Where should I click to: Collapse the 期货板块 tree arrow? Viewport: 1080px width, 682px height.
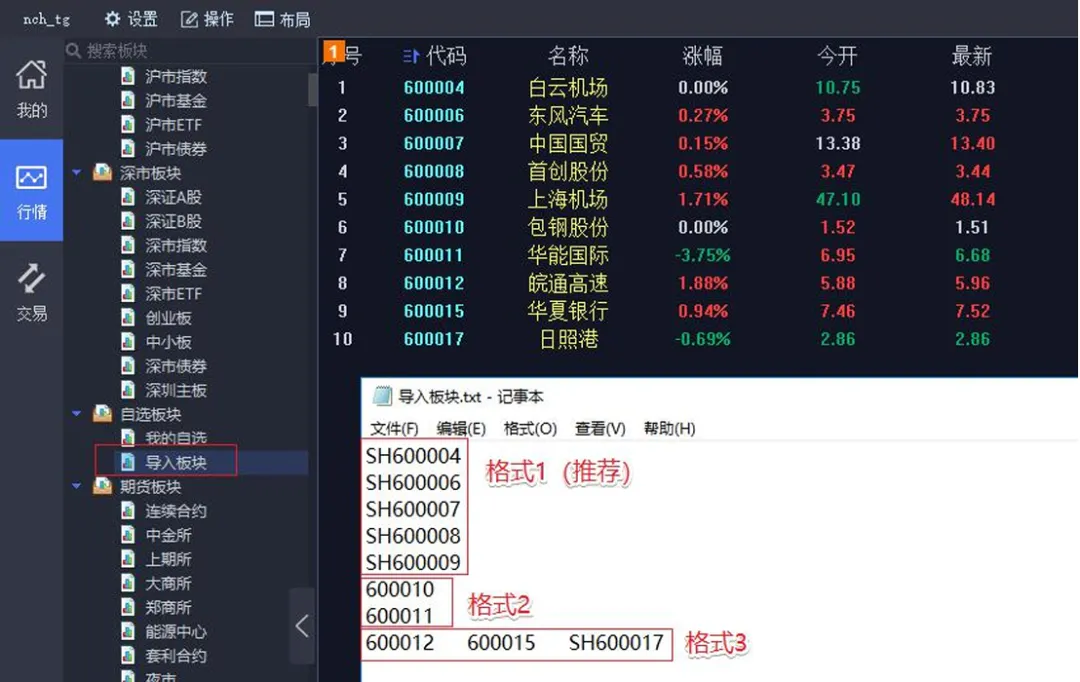point(76,486)
